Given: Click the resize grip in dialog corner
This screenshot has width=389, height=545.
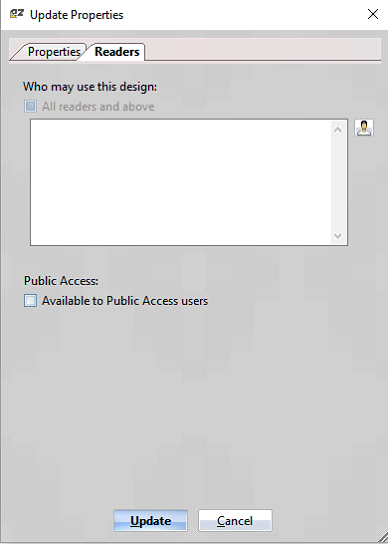Looking at the screenshot, I should point(383,537).
